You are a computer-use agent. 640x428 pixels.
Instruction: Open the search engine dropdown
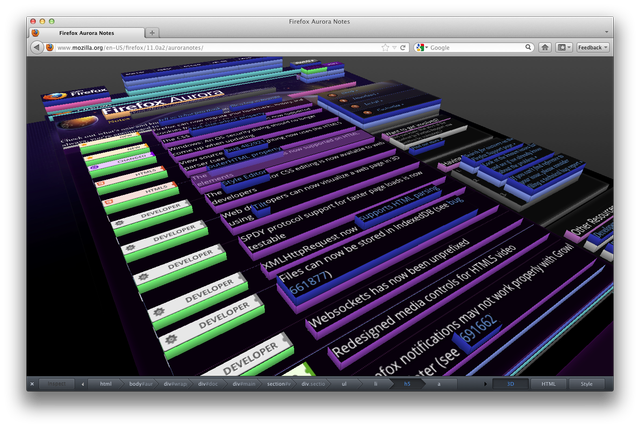coord(427,47)
